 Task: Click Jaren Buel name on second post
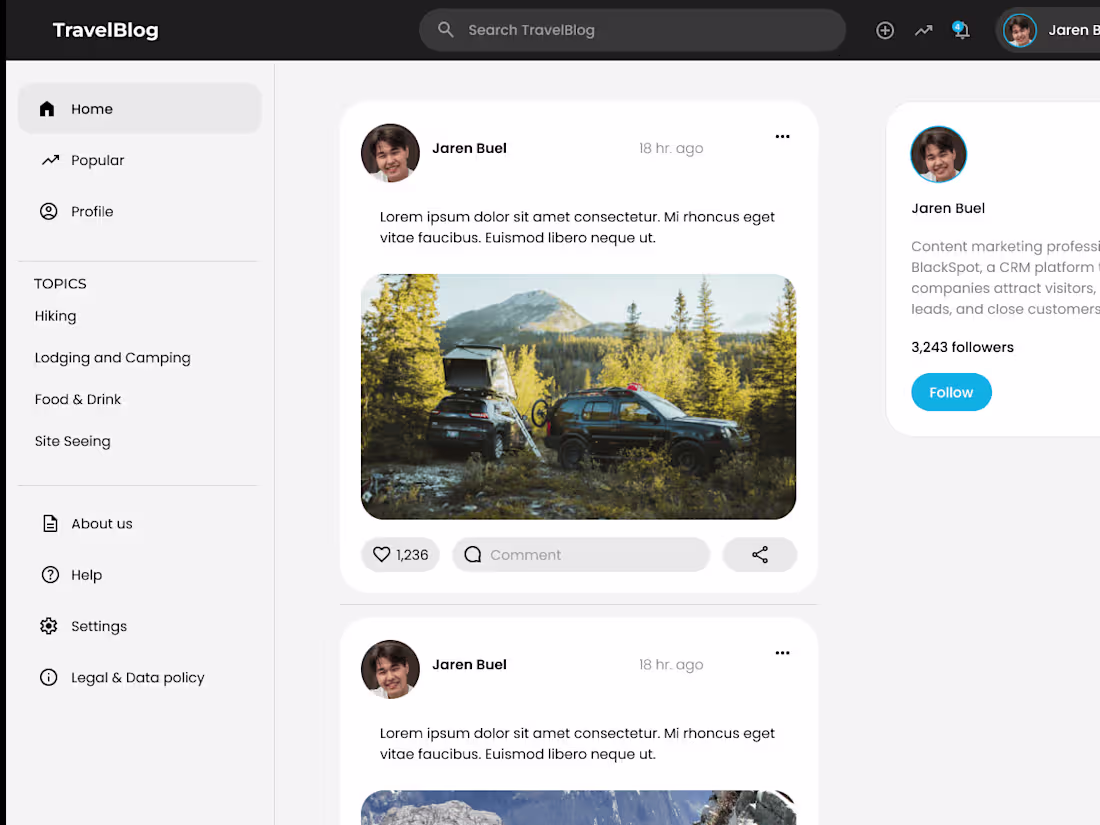(469, 664)
